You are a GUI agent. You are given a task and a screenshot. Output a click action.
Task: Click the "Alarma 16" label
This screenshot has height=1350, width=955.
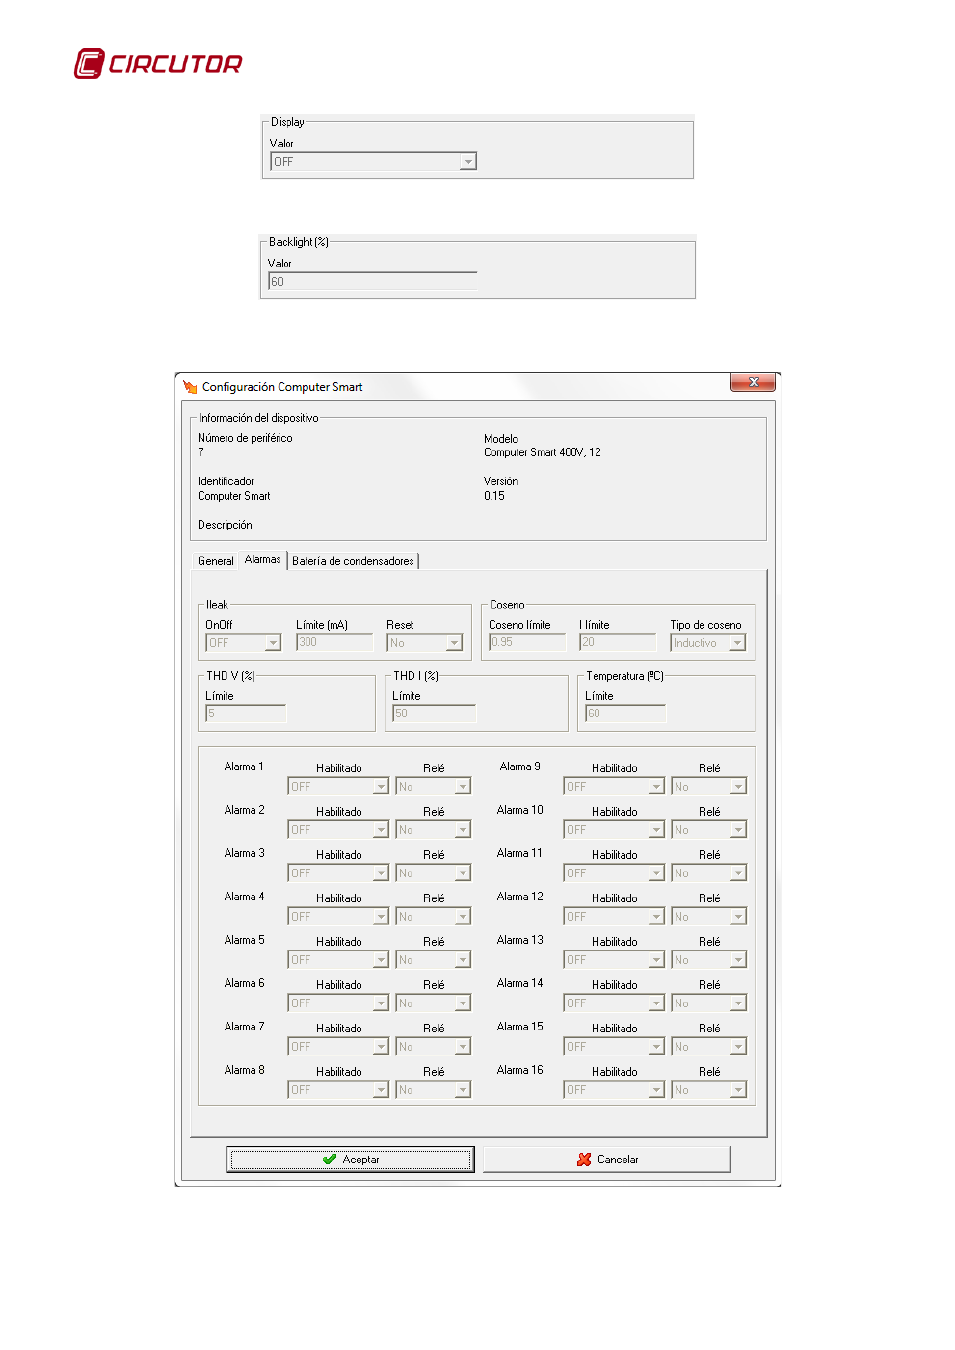point(520,1070)
